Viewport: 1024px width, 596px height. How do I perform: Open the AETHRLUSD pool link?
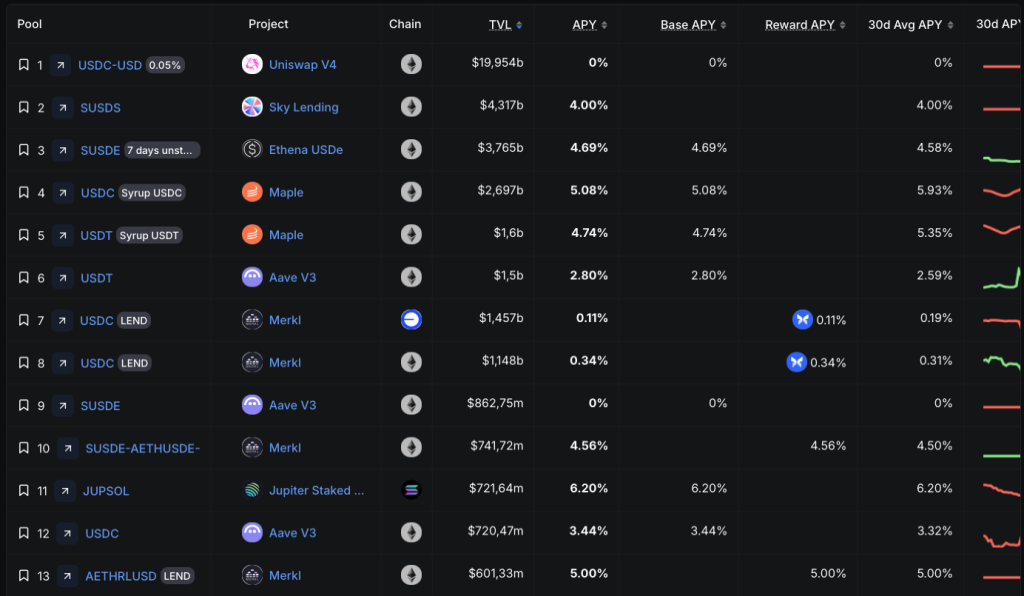point(121,575)
